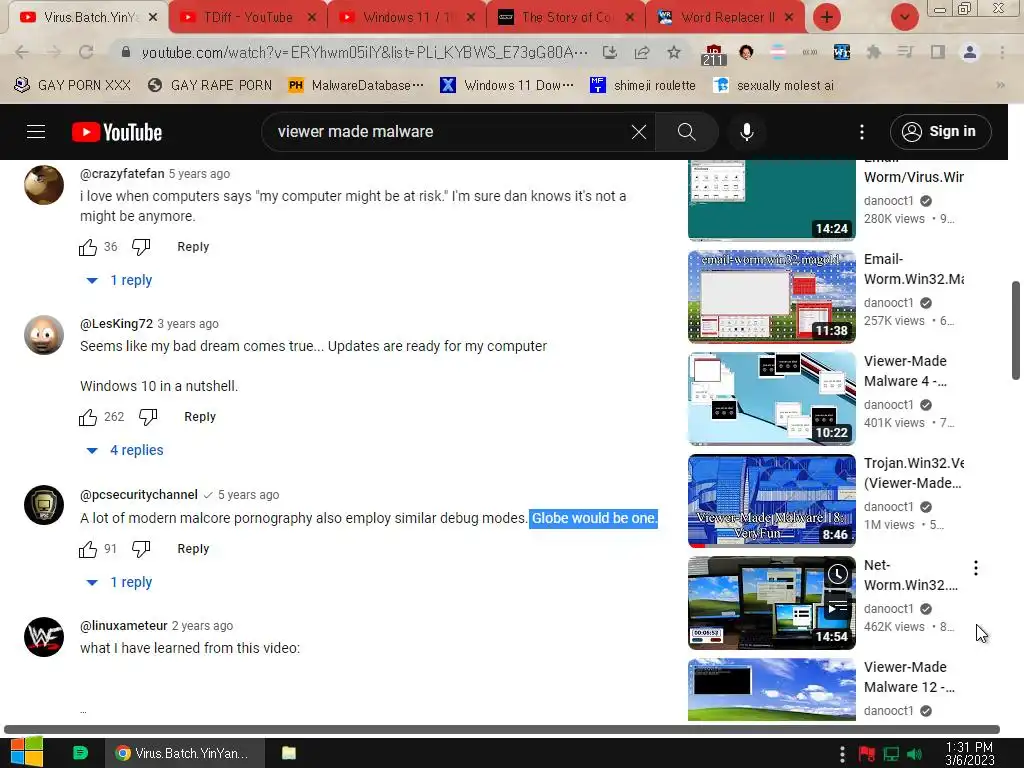
Task: Like the comment by @crazyfatefan
Action: coord(88,247)
